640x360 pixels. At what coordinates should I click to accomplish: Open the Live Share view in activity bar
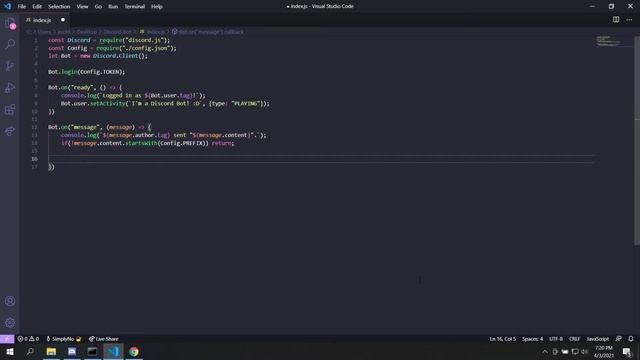[10, 131]
